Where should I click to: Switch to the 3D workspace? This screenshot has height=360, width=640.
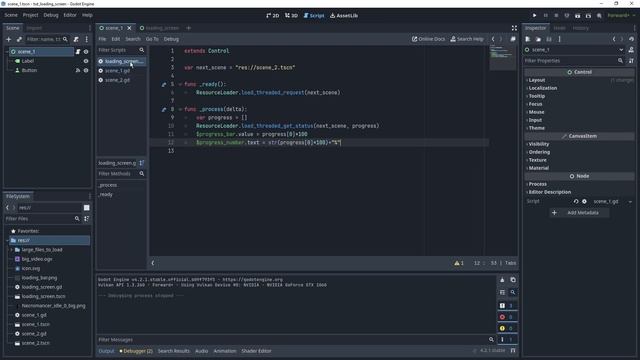[x=291, y=16]
